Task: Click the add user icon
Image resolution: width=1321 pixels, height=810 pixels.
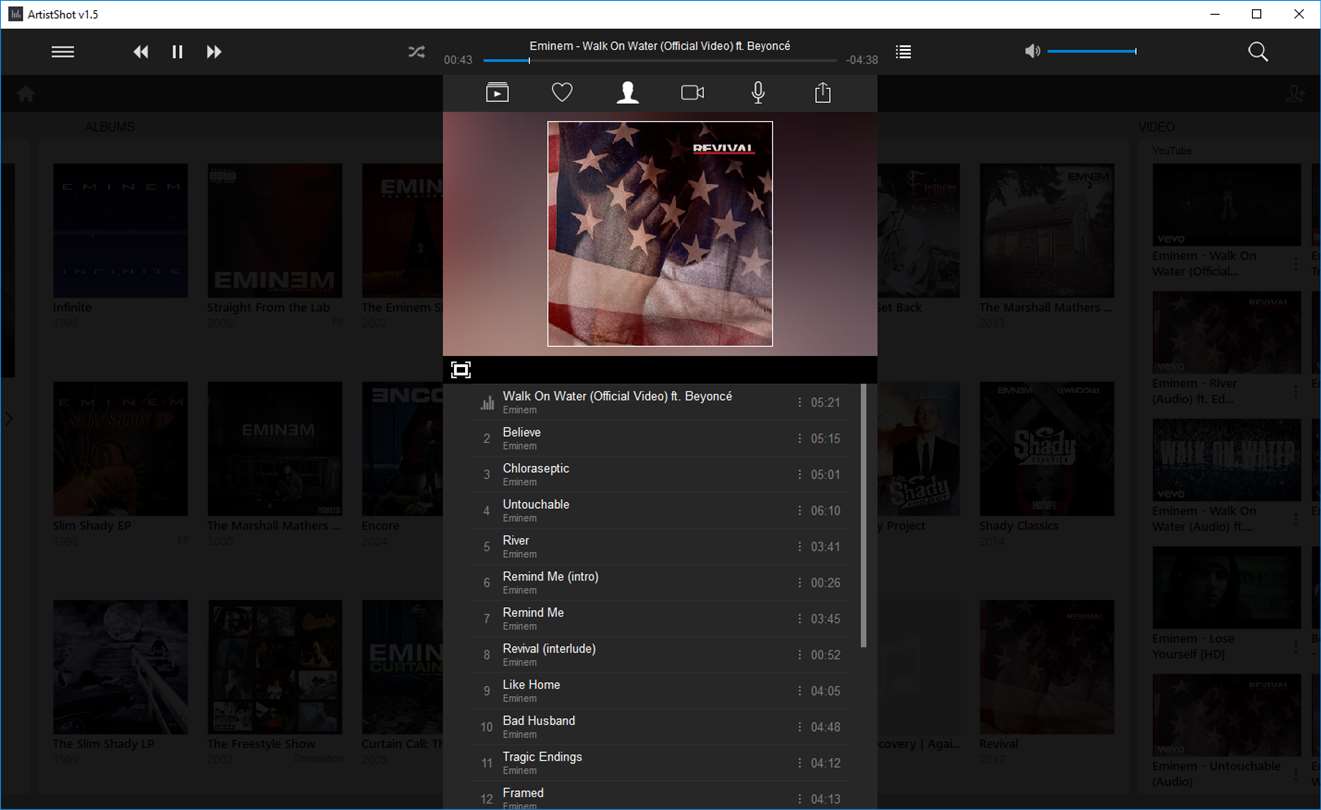Action: point(1295,94)
